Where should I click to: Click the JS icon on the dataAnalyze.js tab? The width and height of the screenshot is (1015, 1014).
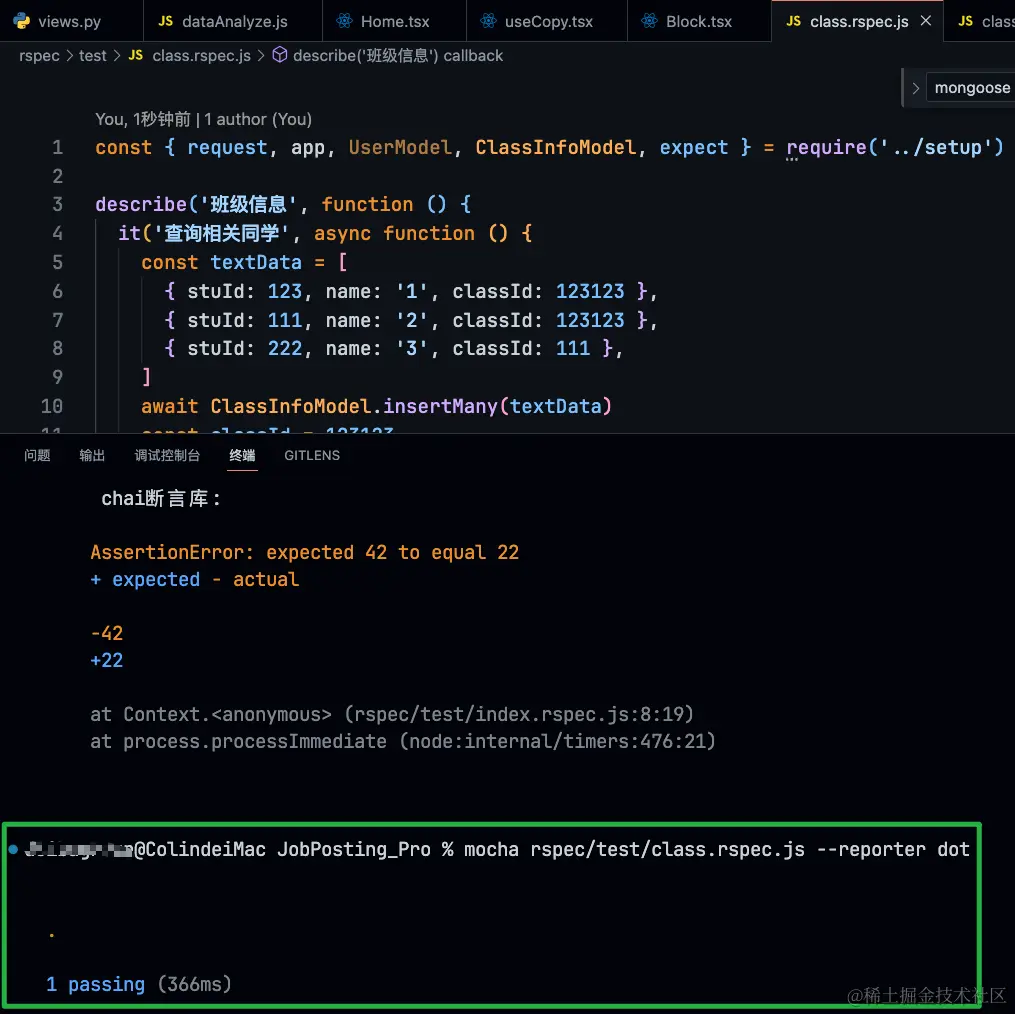pyautogui.click(x=166, y=21)
